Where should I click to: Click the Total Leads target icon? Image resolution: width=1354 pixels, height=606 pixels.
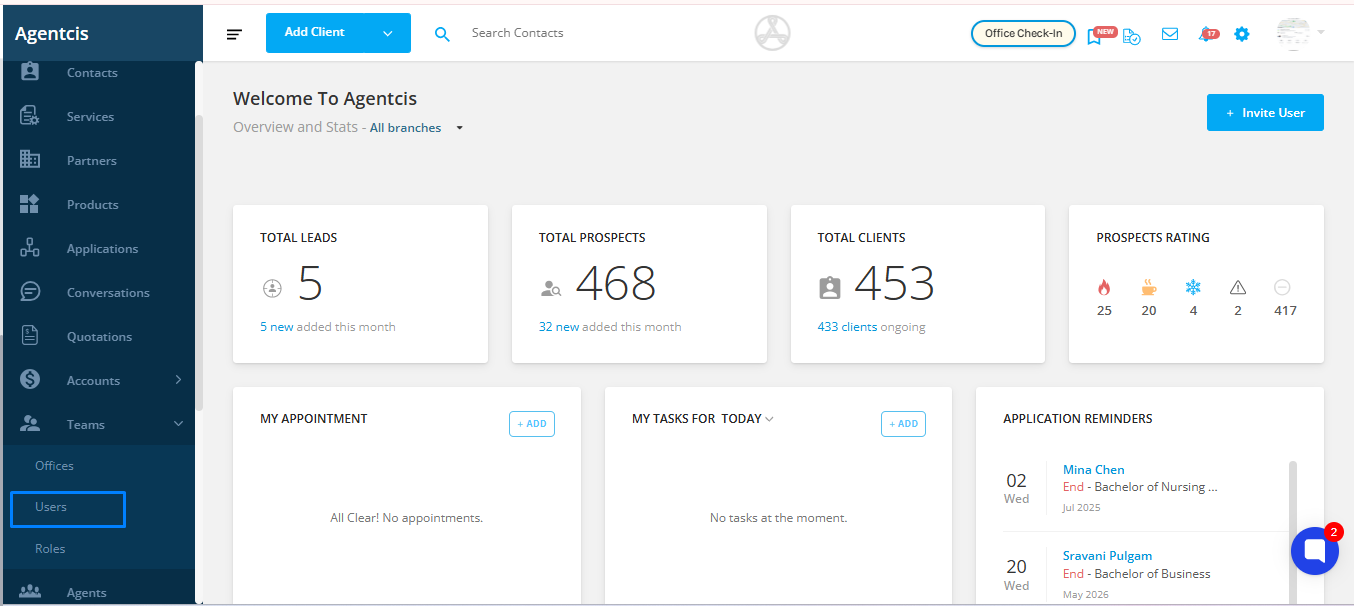click(272, 288)
